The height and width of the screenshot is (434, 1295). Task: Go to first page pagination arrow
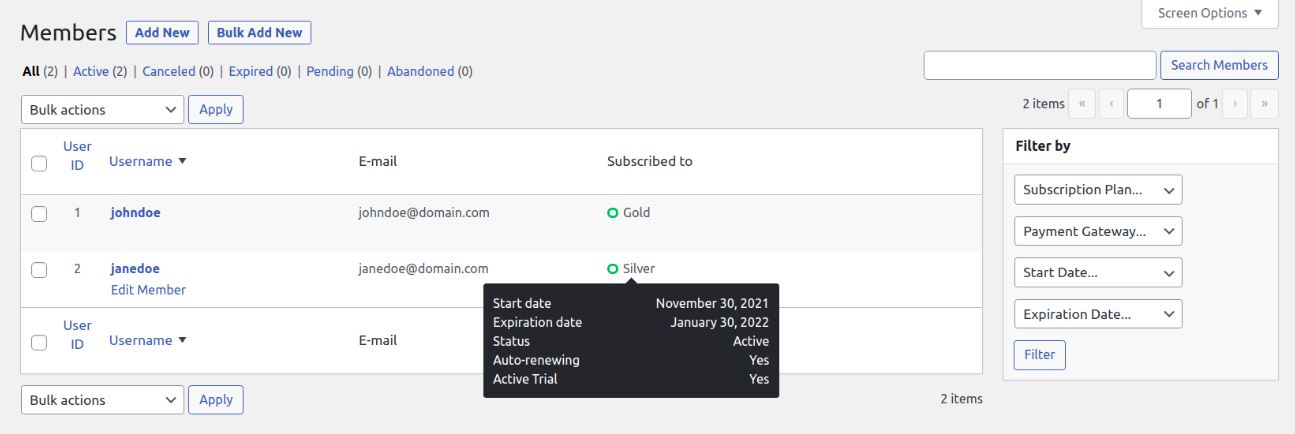(x=1082, y=103)
